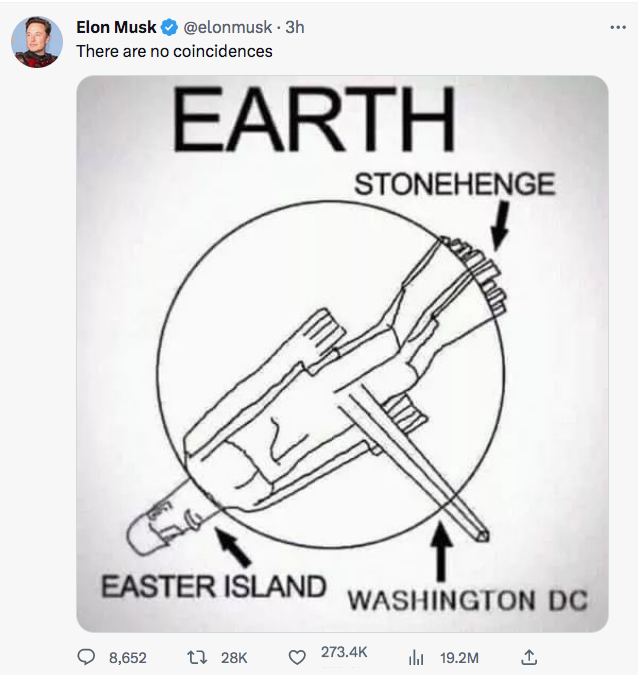This screenshot has width=638, height=675.
Task: Open view analytics bar chart icon
Action: (x=418, y=657)
